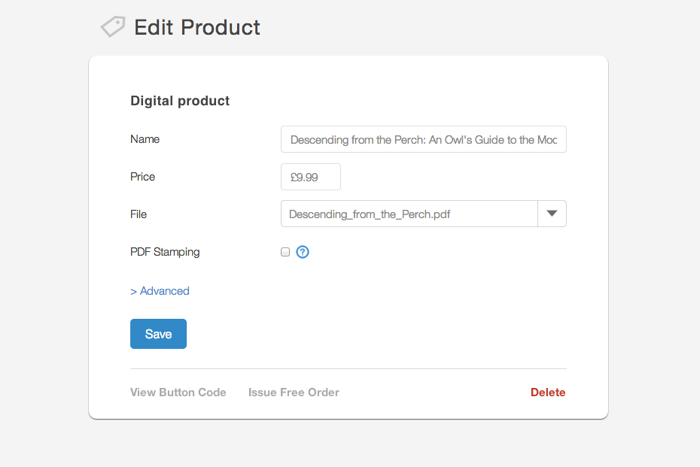Open the File dropdown arrow

point(552,214)
